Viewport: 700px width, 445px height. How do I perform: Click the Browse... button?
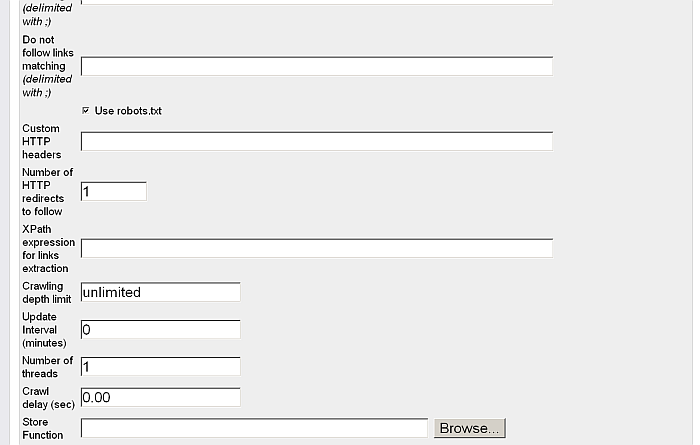(x=470, y=428)
